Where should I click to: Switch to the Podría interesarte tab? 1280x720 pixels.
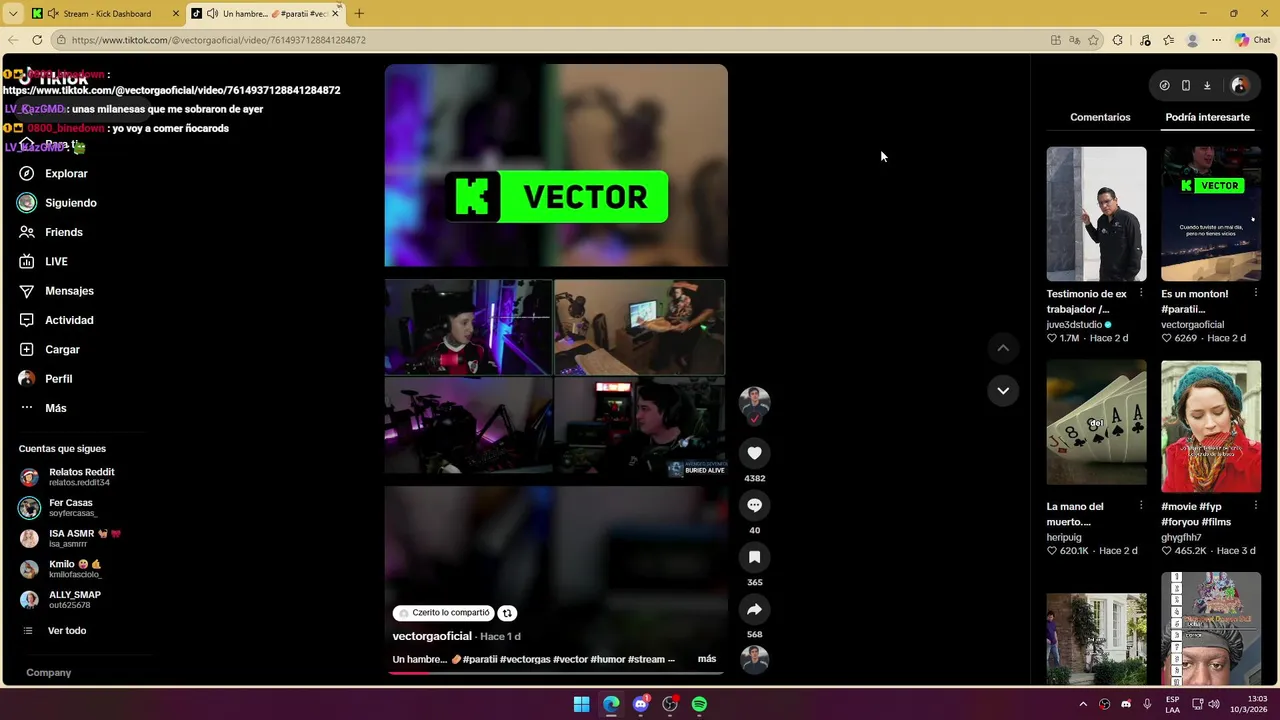pos(1207,117)
